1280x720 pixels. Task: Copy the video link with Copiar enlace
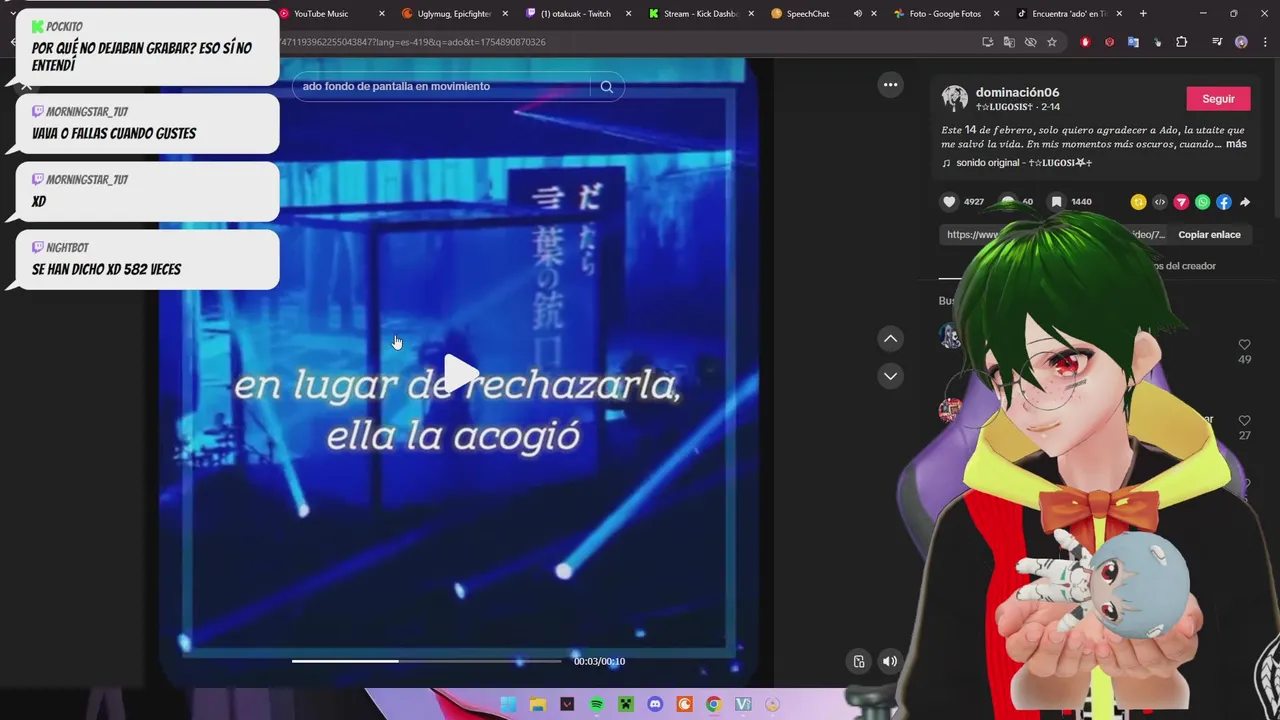[x=1209, y=235]
